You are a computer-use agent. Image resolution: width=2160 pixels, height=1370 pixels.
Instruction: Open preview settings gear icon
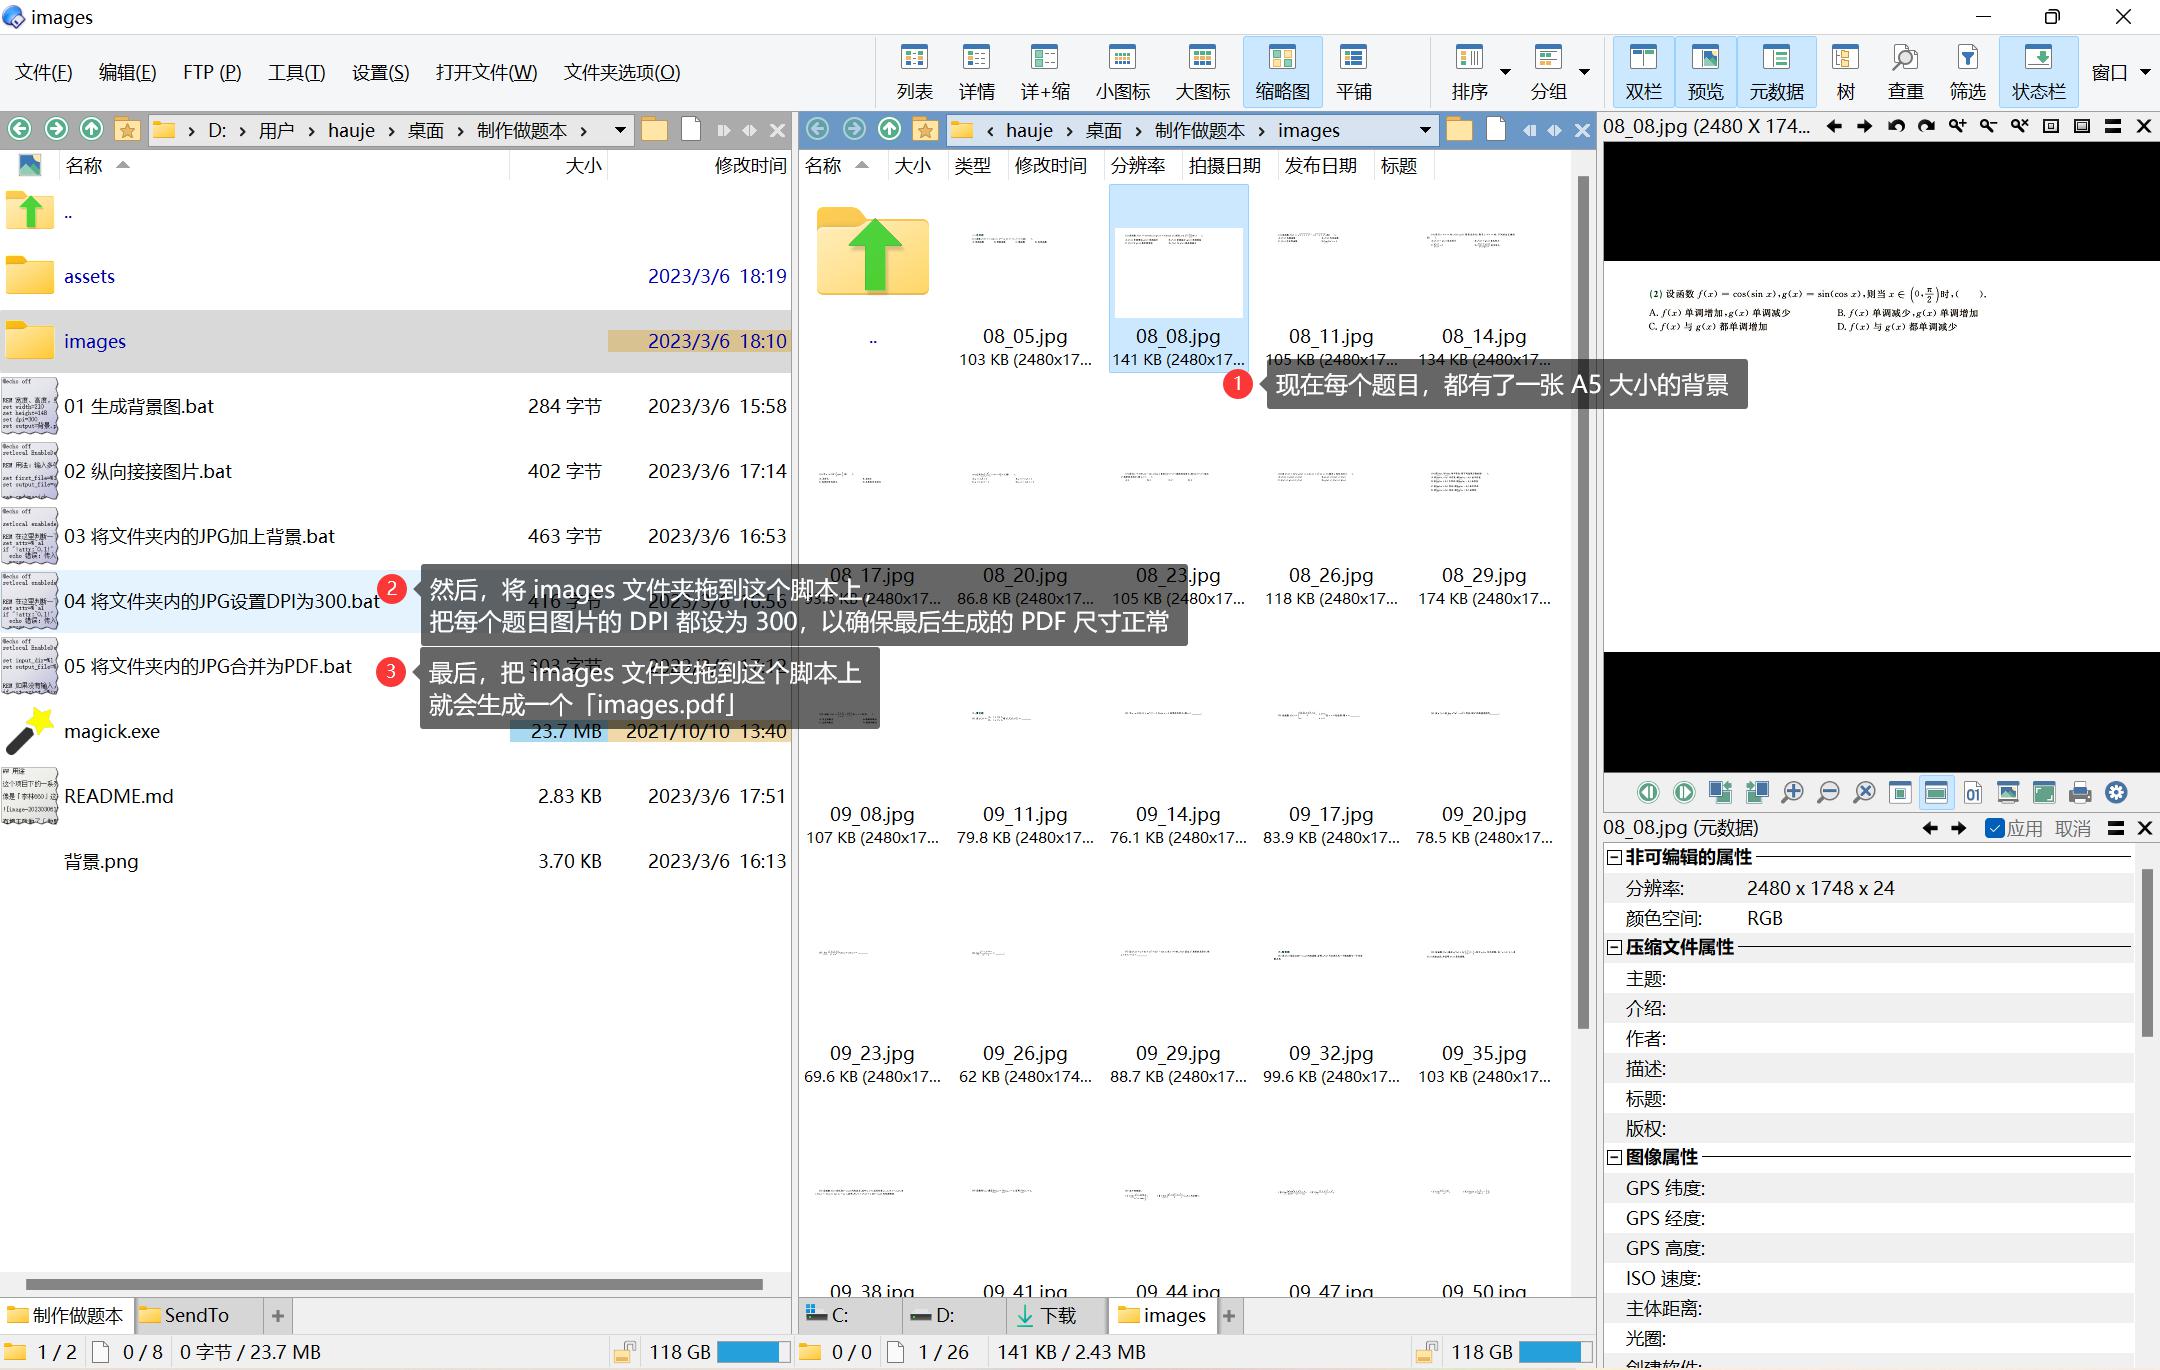coord(2116,793)
